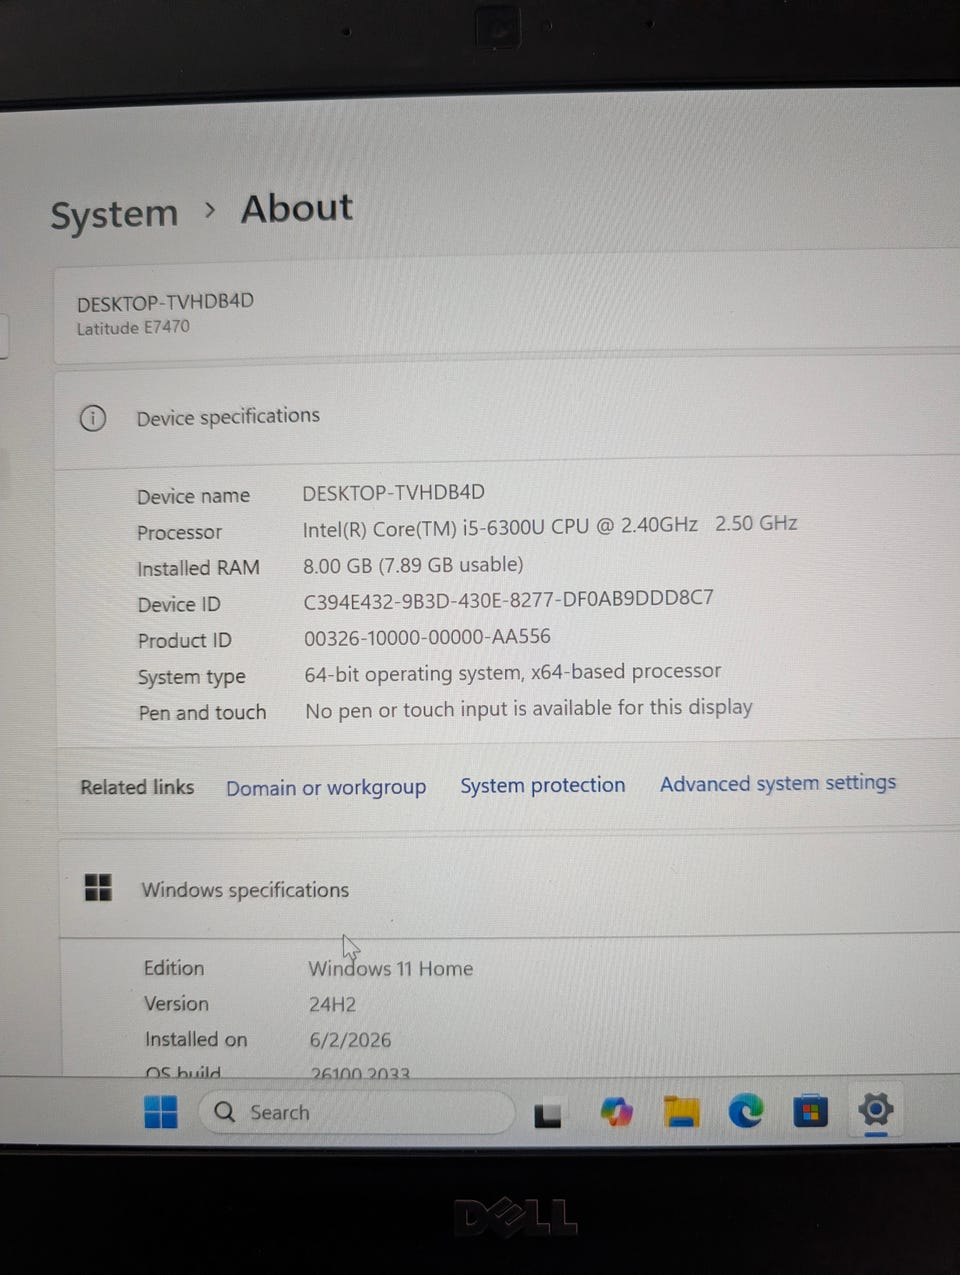Click the Edition label
Screen dimensions: 960x1275
[173, 968]
